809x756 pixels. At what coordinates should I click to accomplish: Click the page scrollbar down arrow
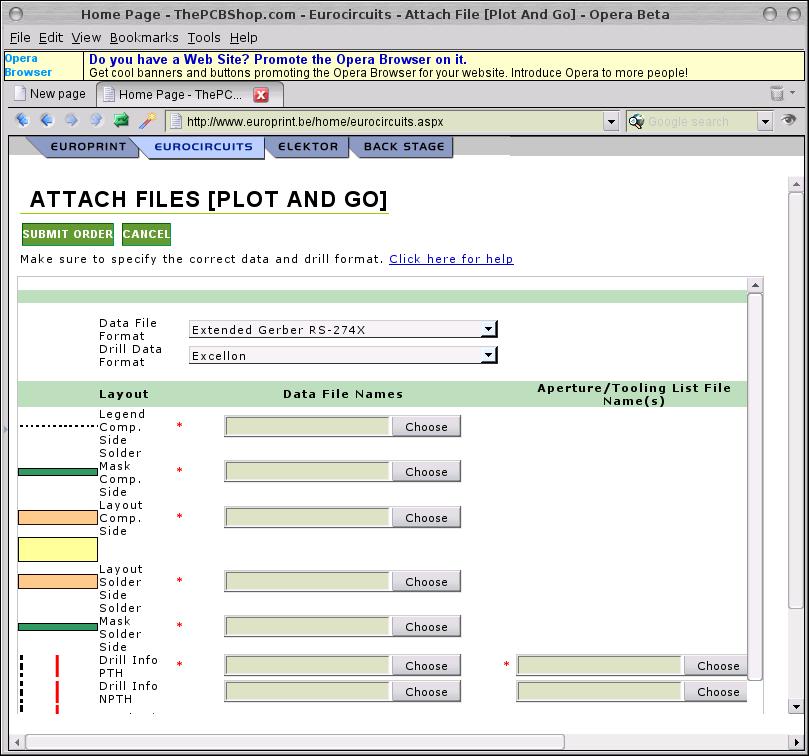tap(796, 706)
